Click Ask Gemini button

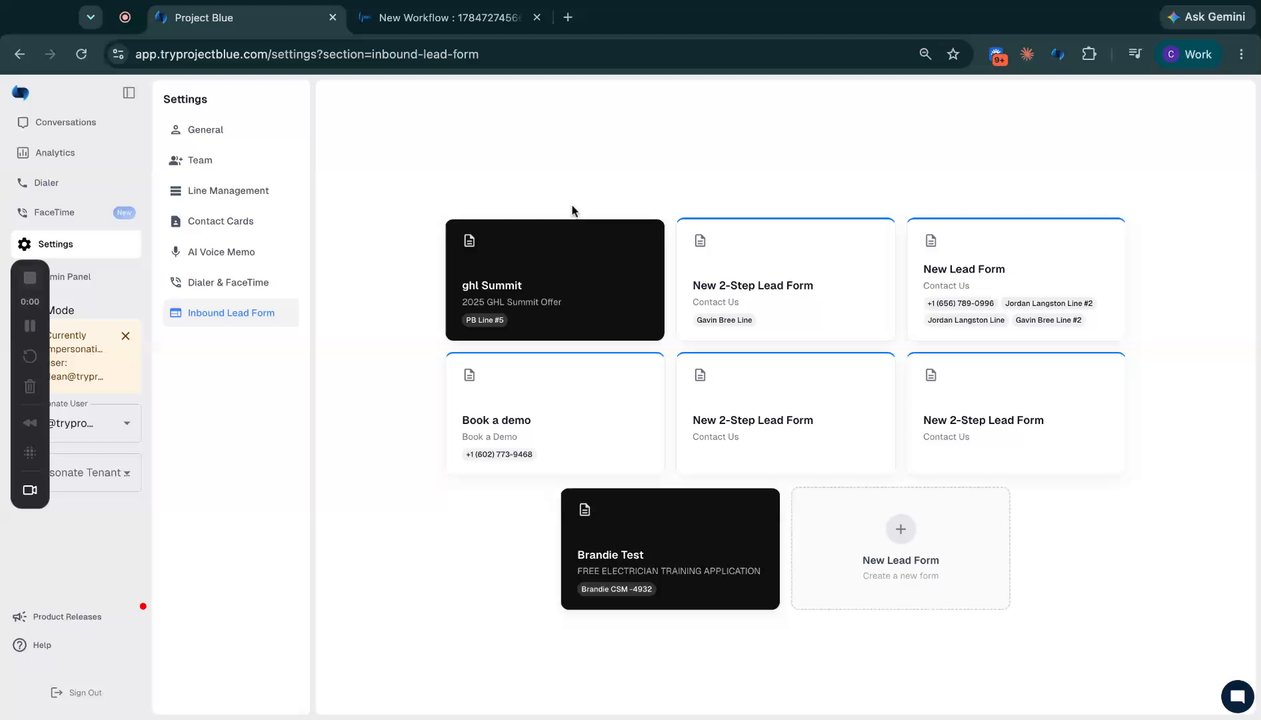point(1205,17)
